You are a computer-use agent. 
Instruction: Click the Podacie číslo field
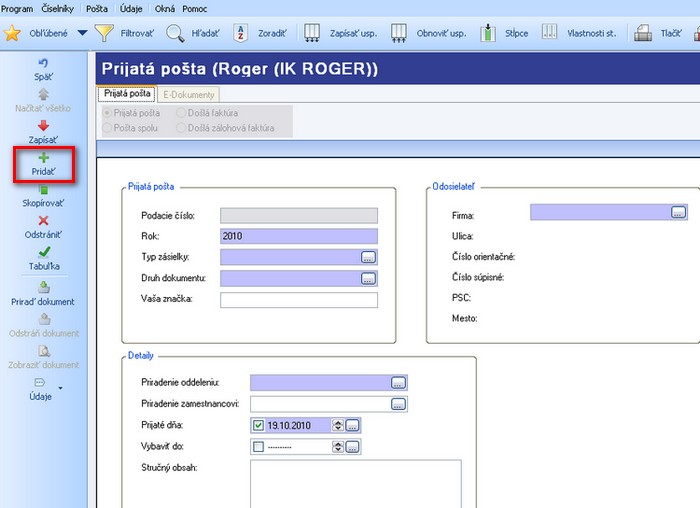point(299,216)
